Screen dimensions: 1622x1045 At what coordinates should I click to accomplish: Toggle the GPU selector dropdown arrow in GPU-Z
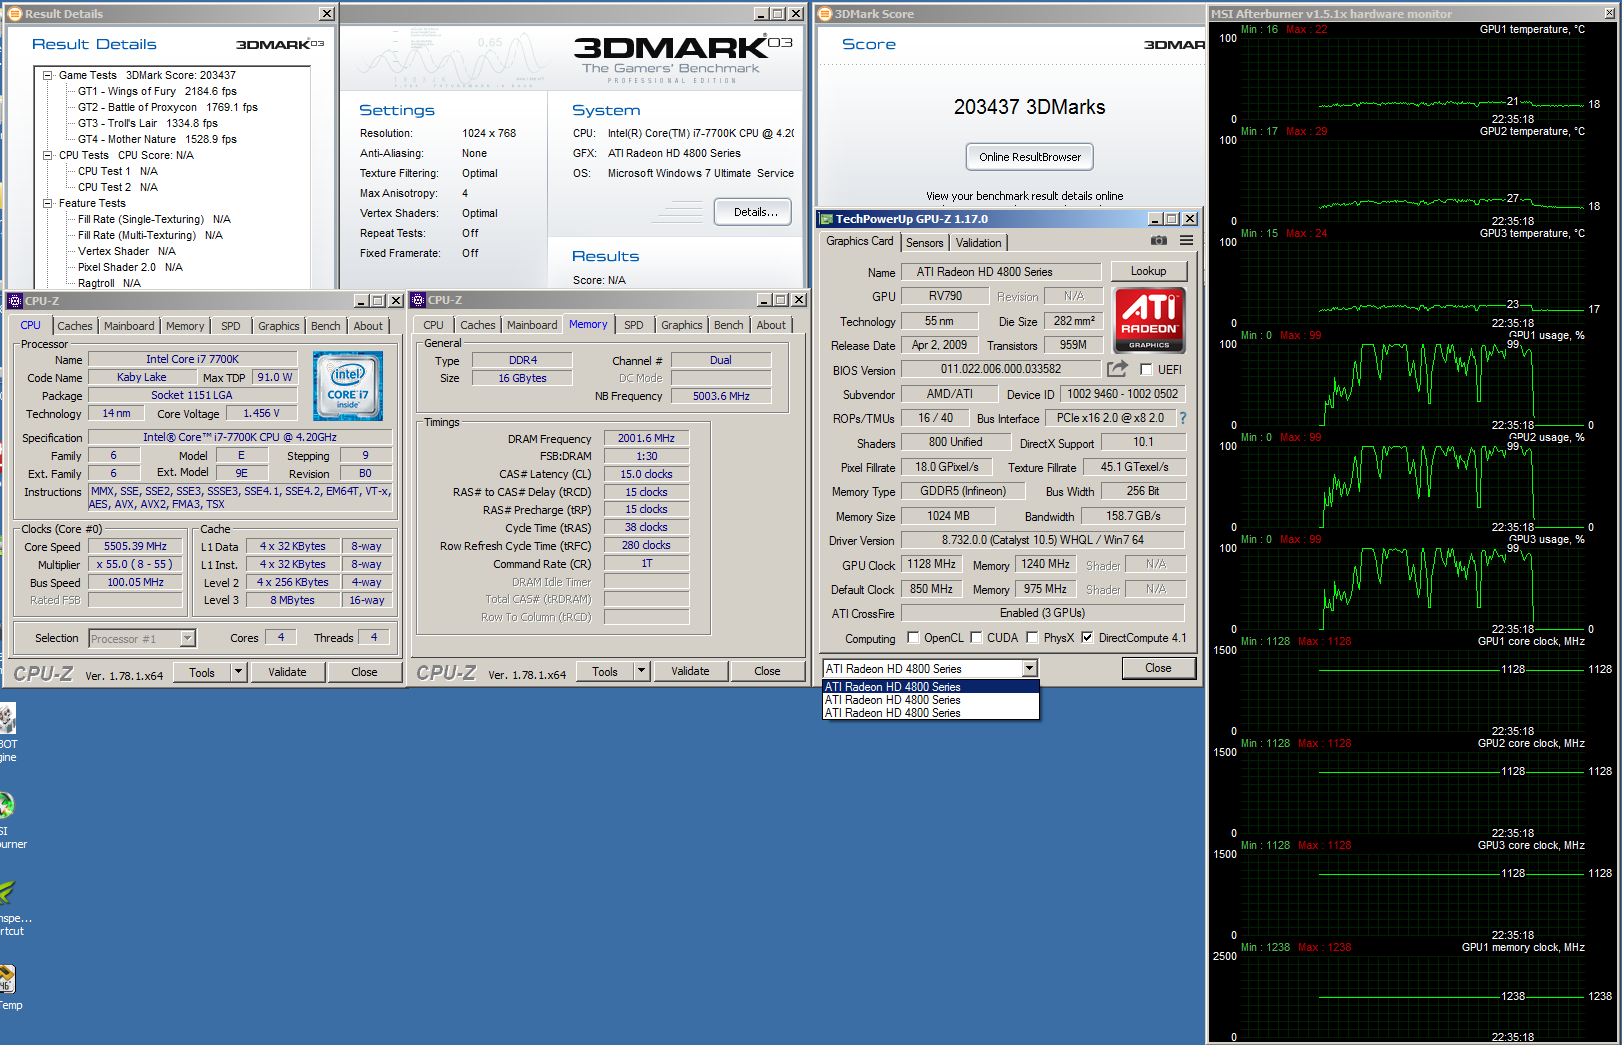[x=1029, y=668]
